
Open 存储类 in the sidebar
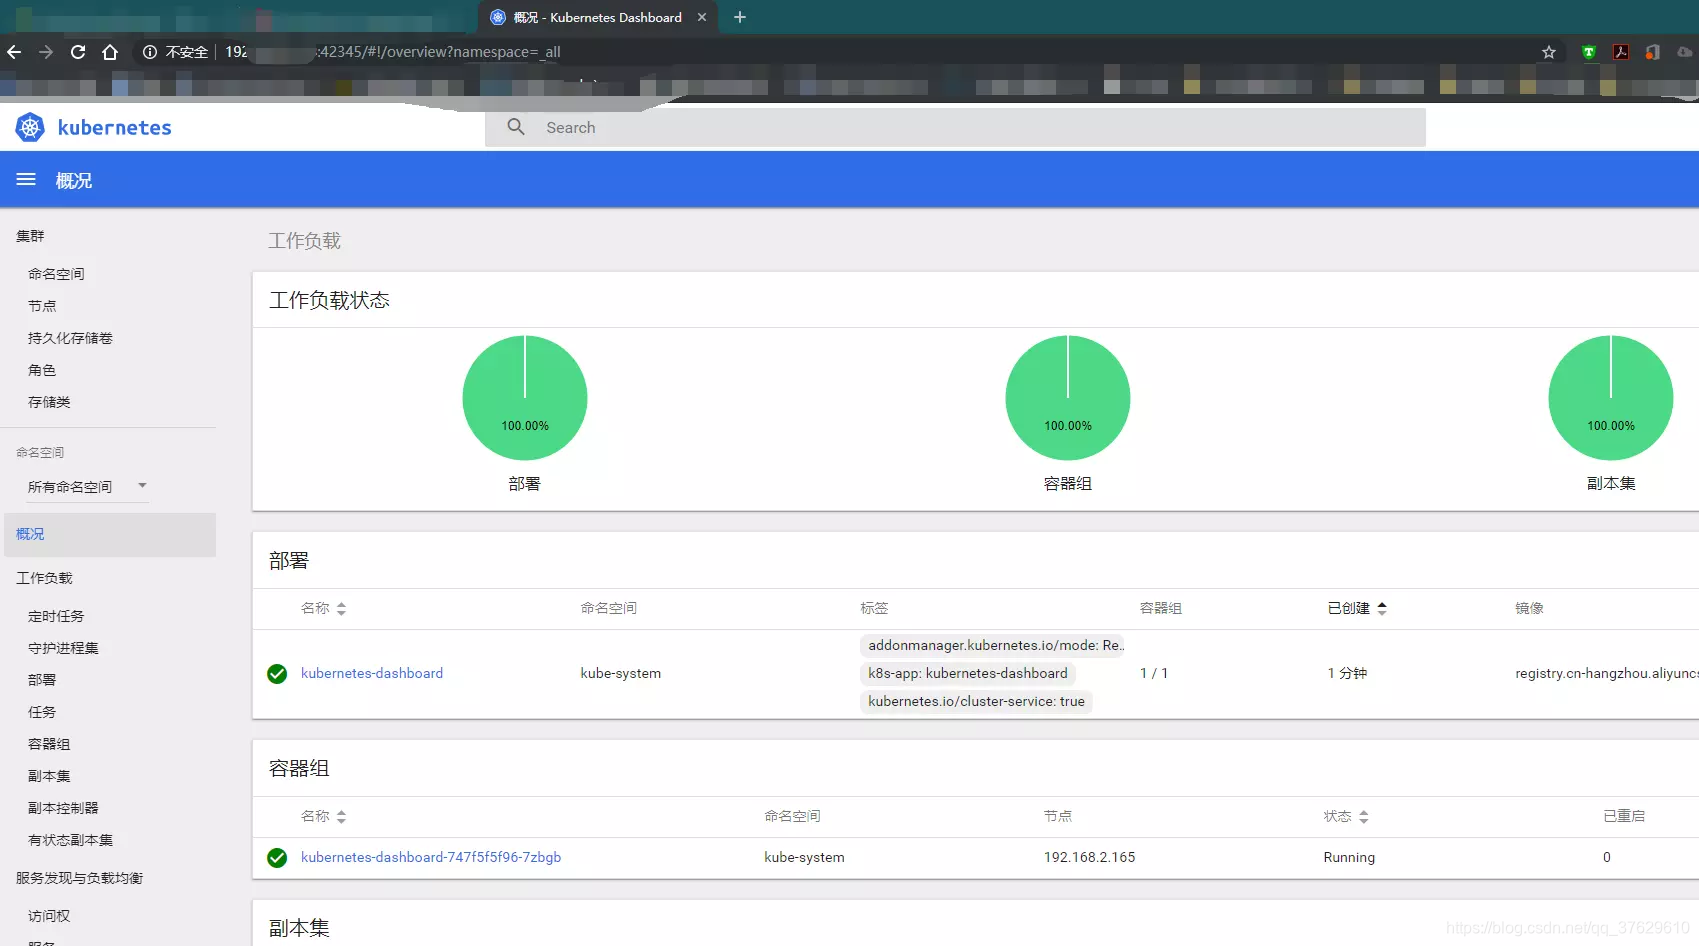[x=49, y=402]
